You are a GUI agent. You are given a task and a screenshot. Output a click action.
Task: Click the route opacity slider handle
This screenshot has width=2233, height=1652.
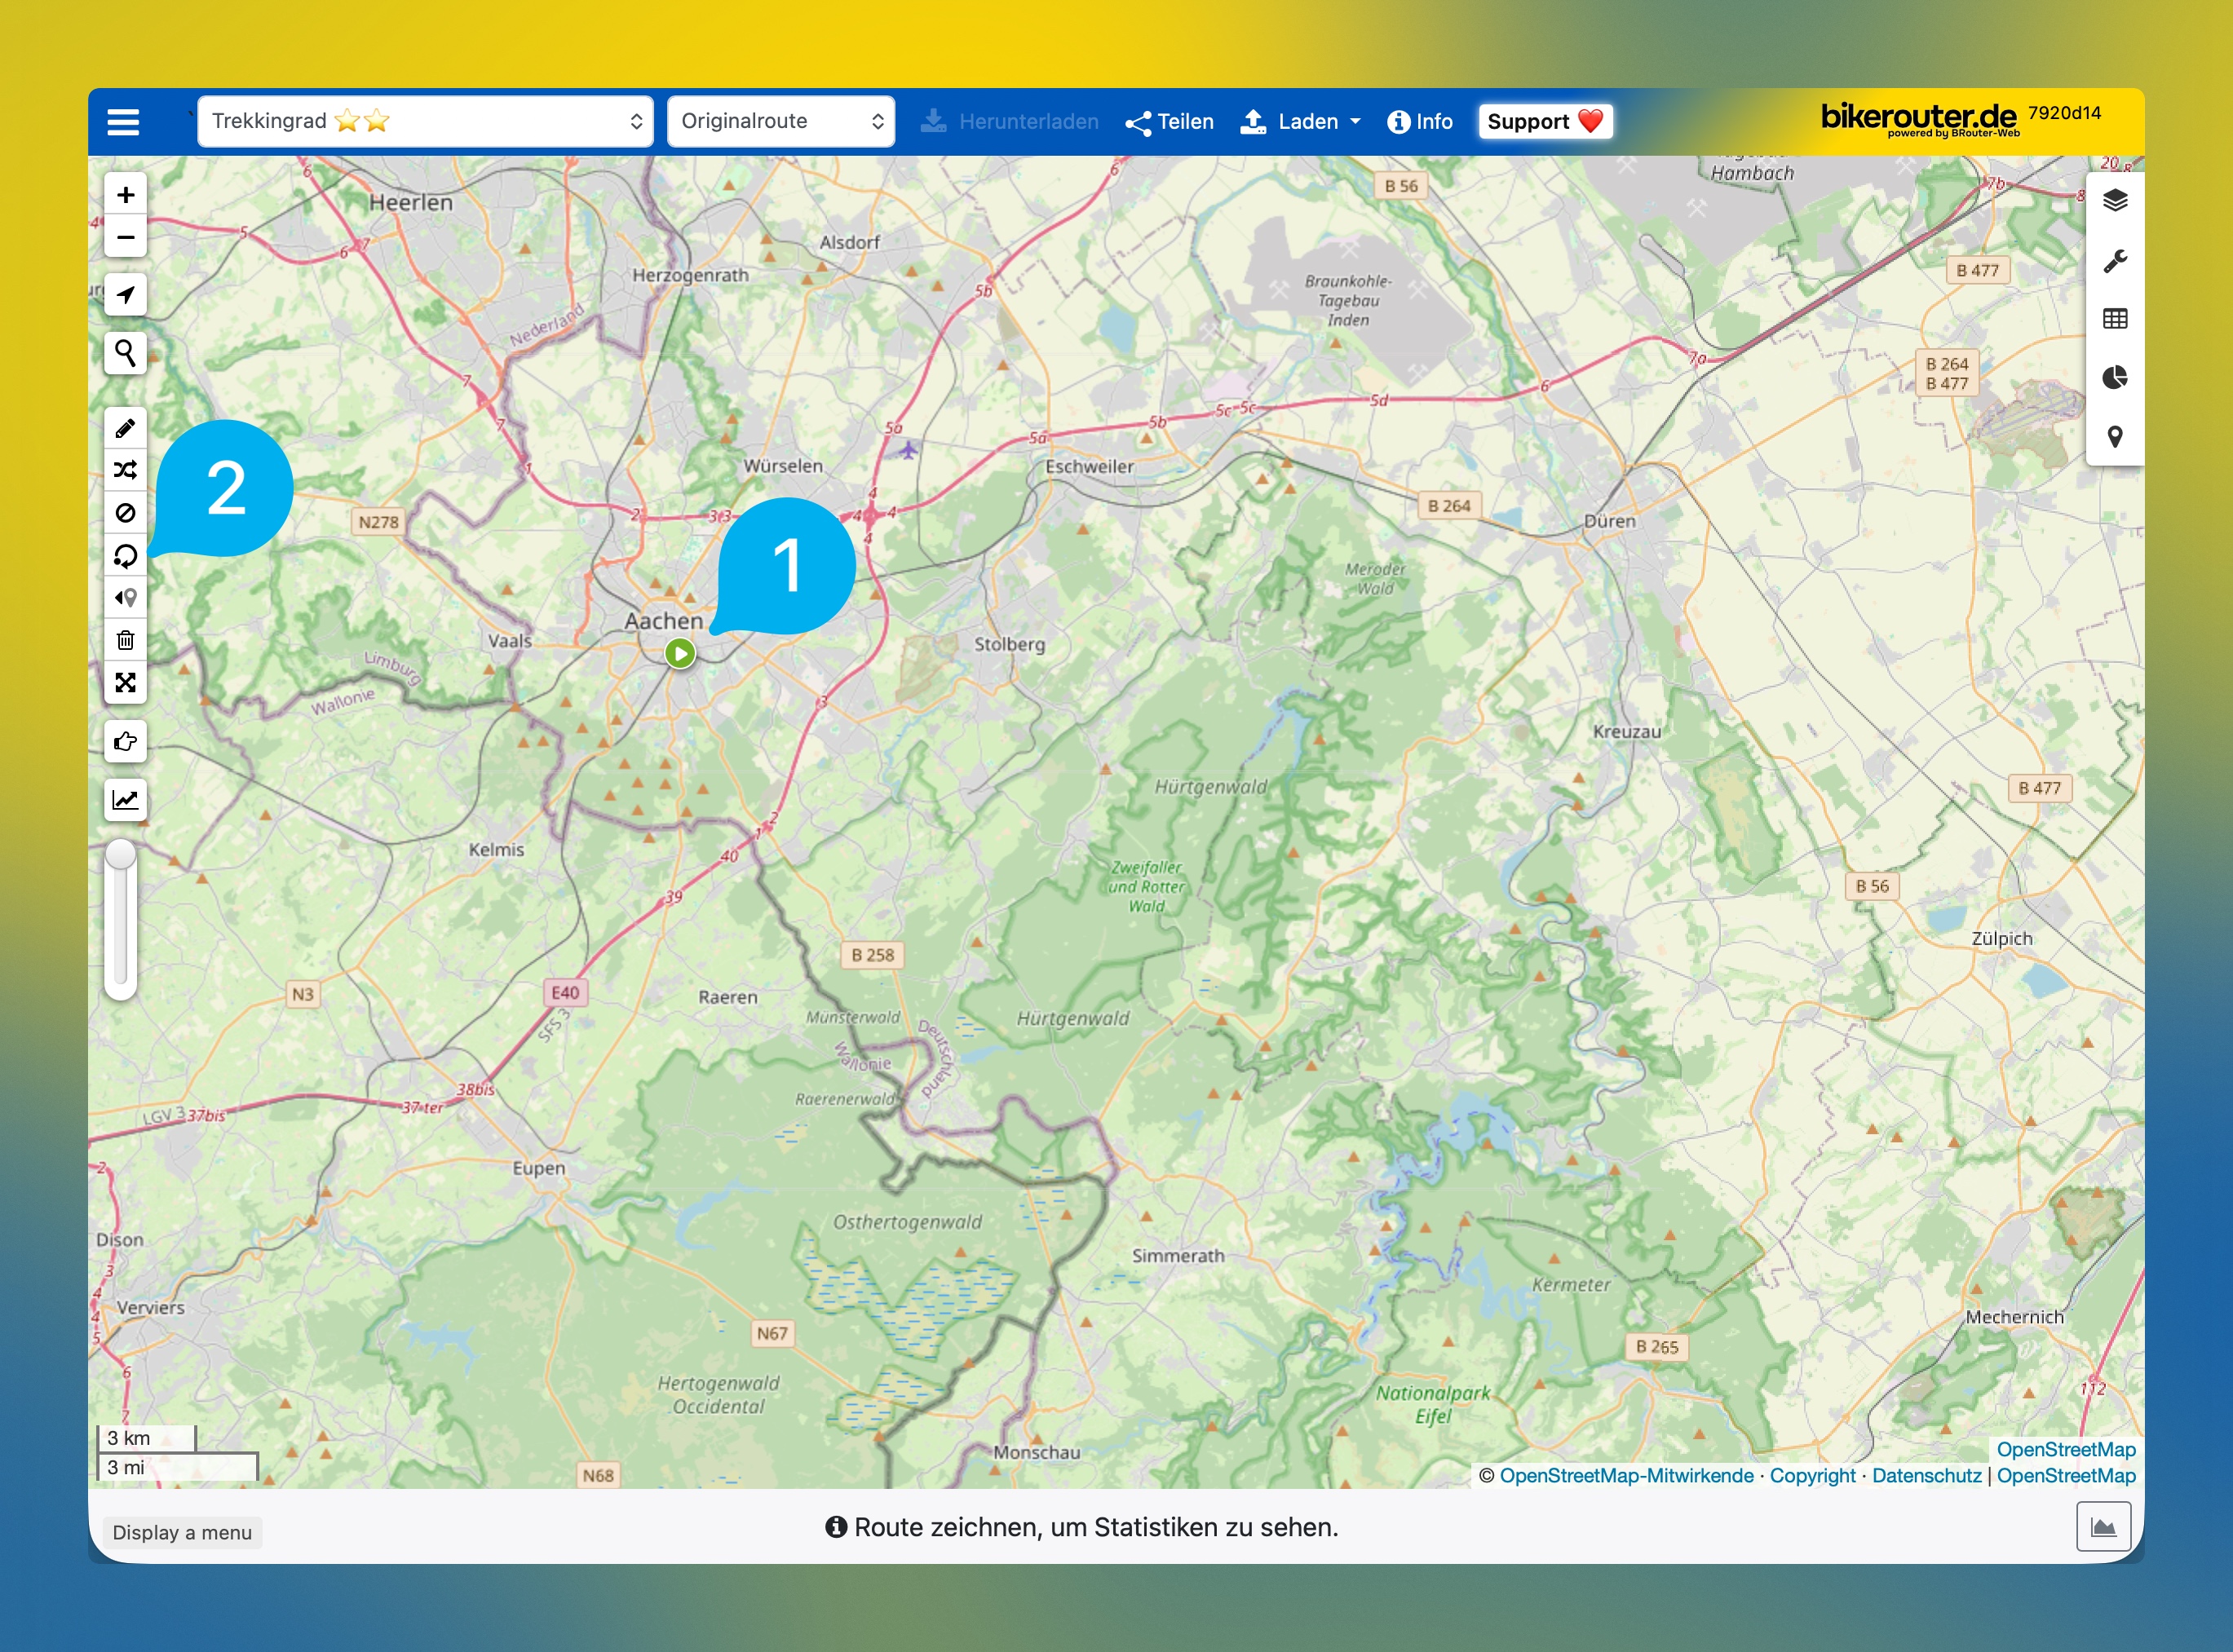121,855
